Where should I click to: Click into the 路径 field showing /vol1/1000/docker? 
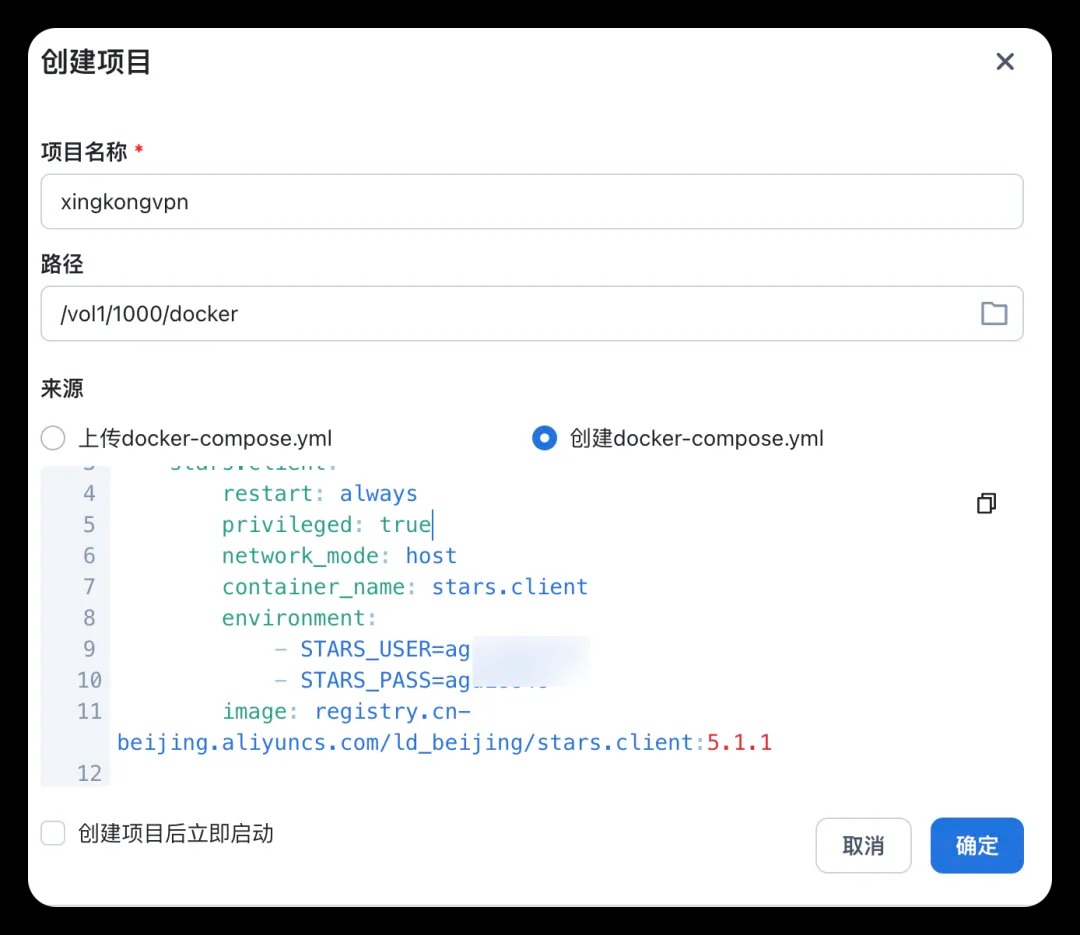pyautogui.click(x=500, y=314)
